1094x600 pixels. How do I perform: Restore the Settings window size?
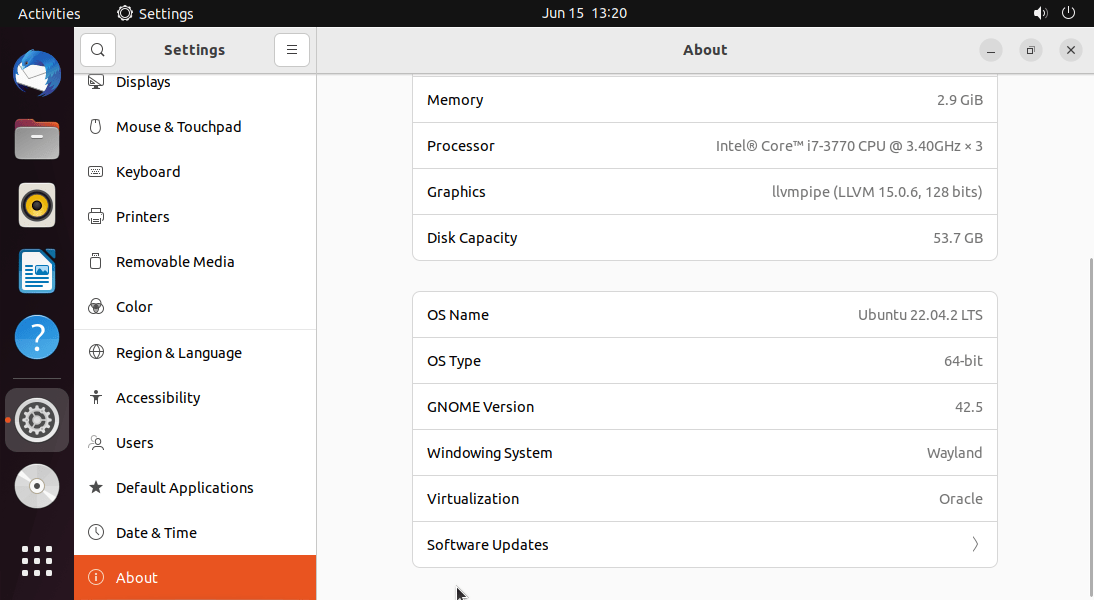1031,50
